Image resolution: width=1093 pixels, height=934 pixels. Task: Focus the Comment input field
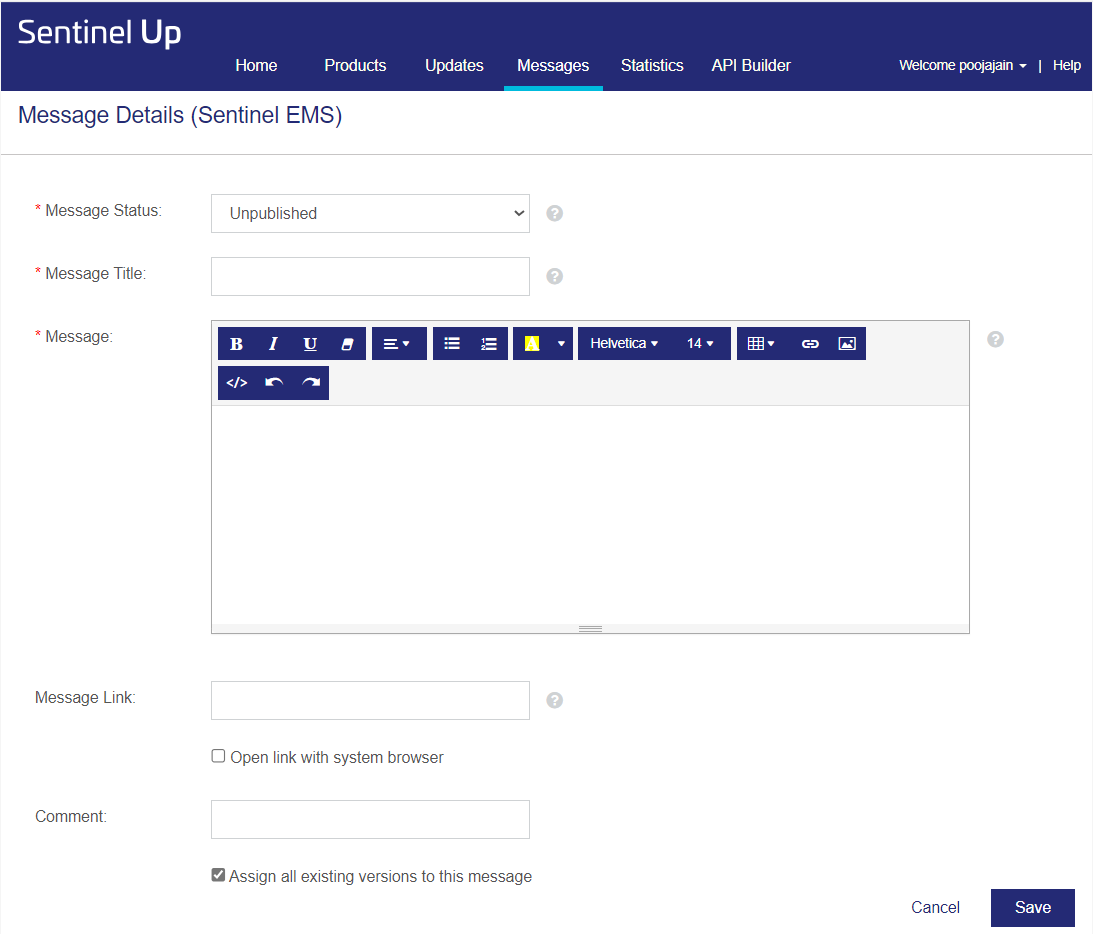coord(370,820)
